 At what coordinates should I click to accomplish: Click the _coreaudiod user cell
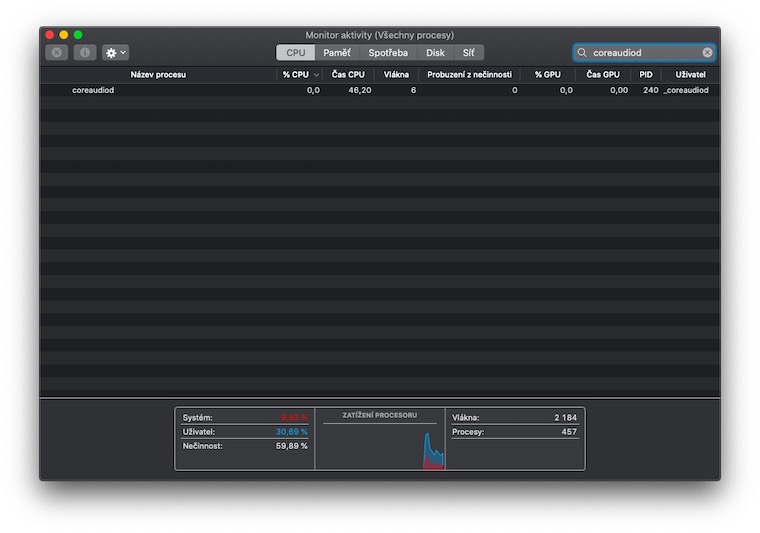click(686, 90)
